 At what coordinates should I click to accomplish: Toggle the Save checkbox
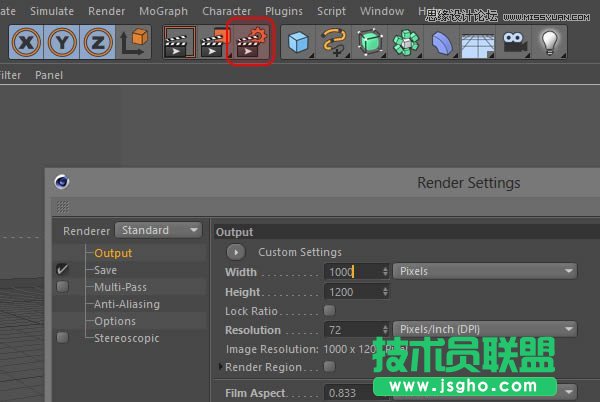pyautogui.click(x=63, y=270)
